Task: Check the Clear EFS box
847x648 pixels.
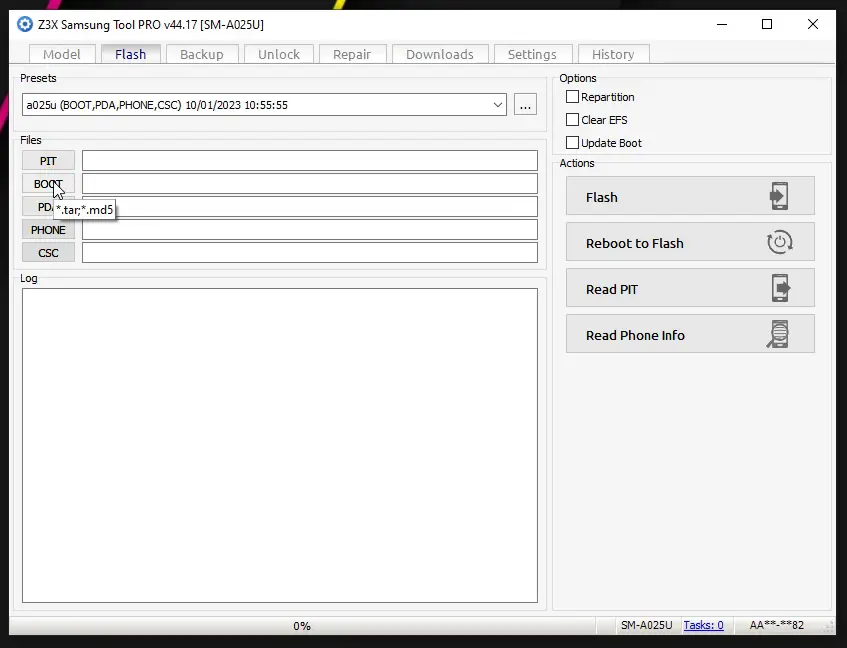Action: pyautogui.click(x=573, y=119)
